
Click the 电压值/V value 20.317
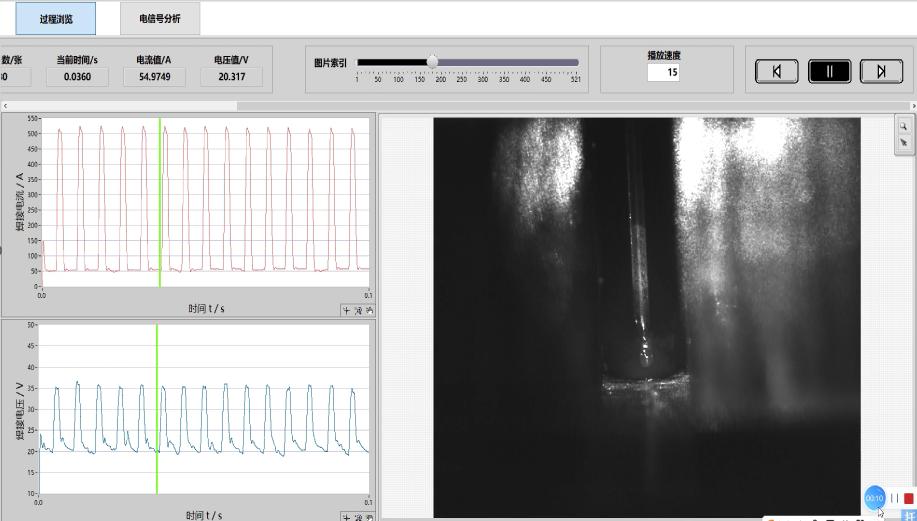[232, 77]
